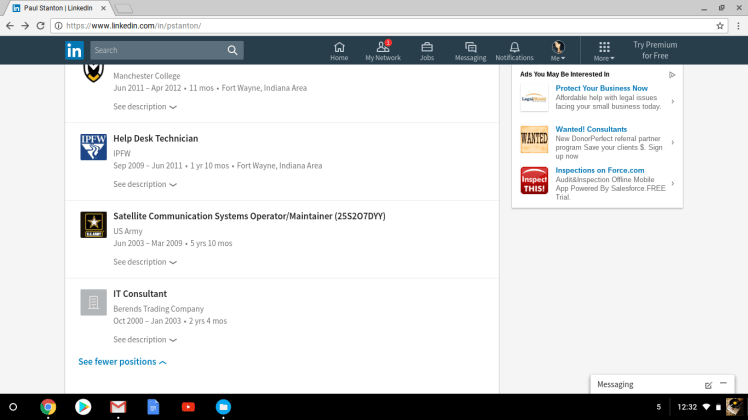Collapse list with See fewer positions
The width and height of the screenshot is (748, 420).
click(x=123, y=362)
